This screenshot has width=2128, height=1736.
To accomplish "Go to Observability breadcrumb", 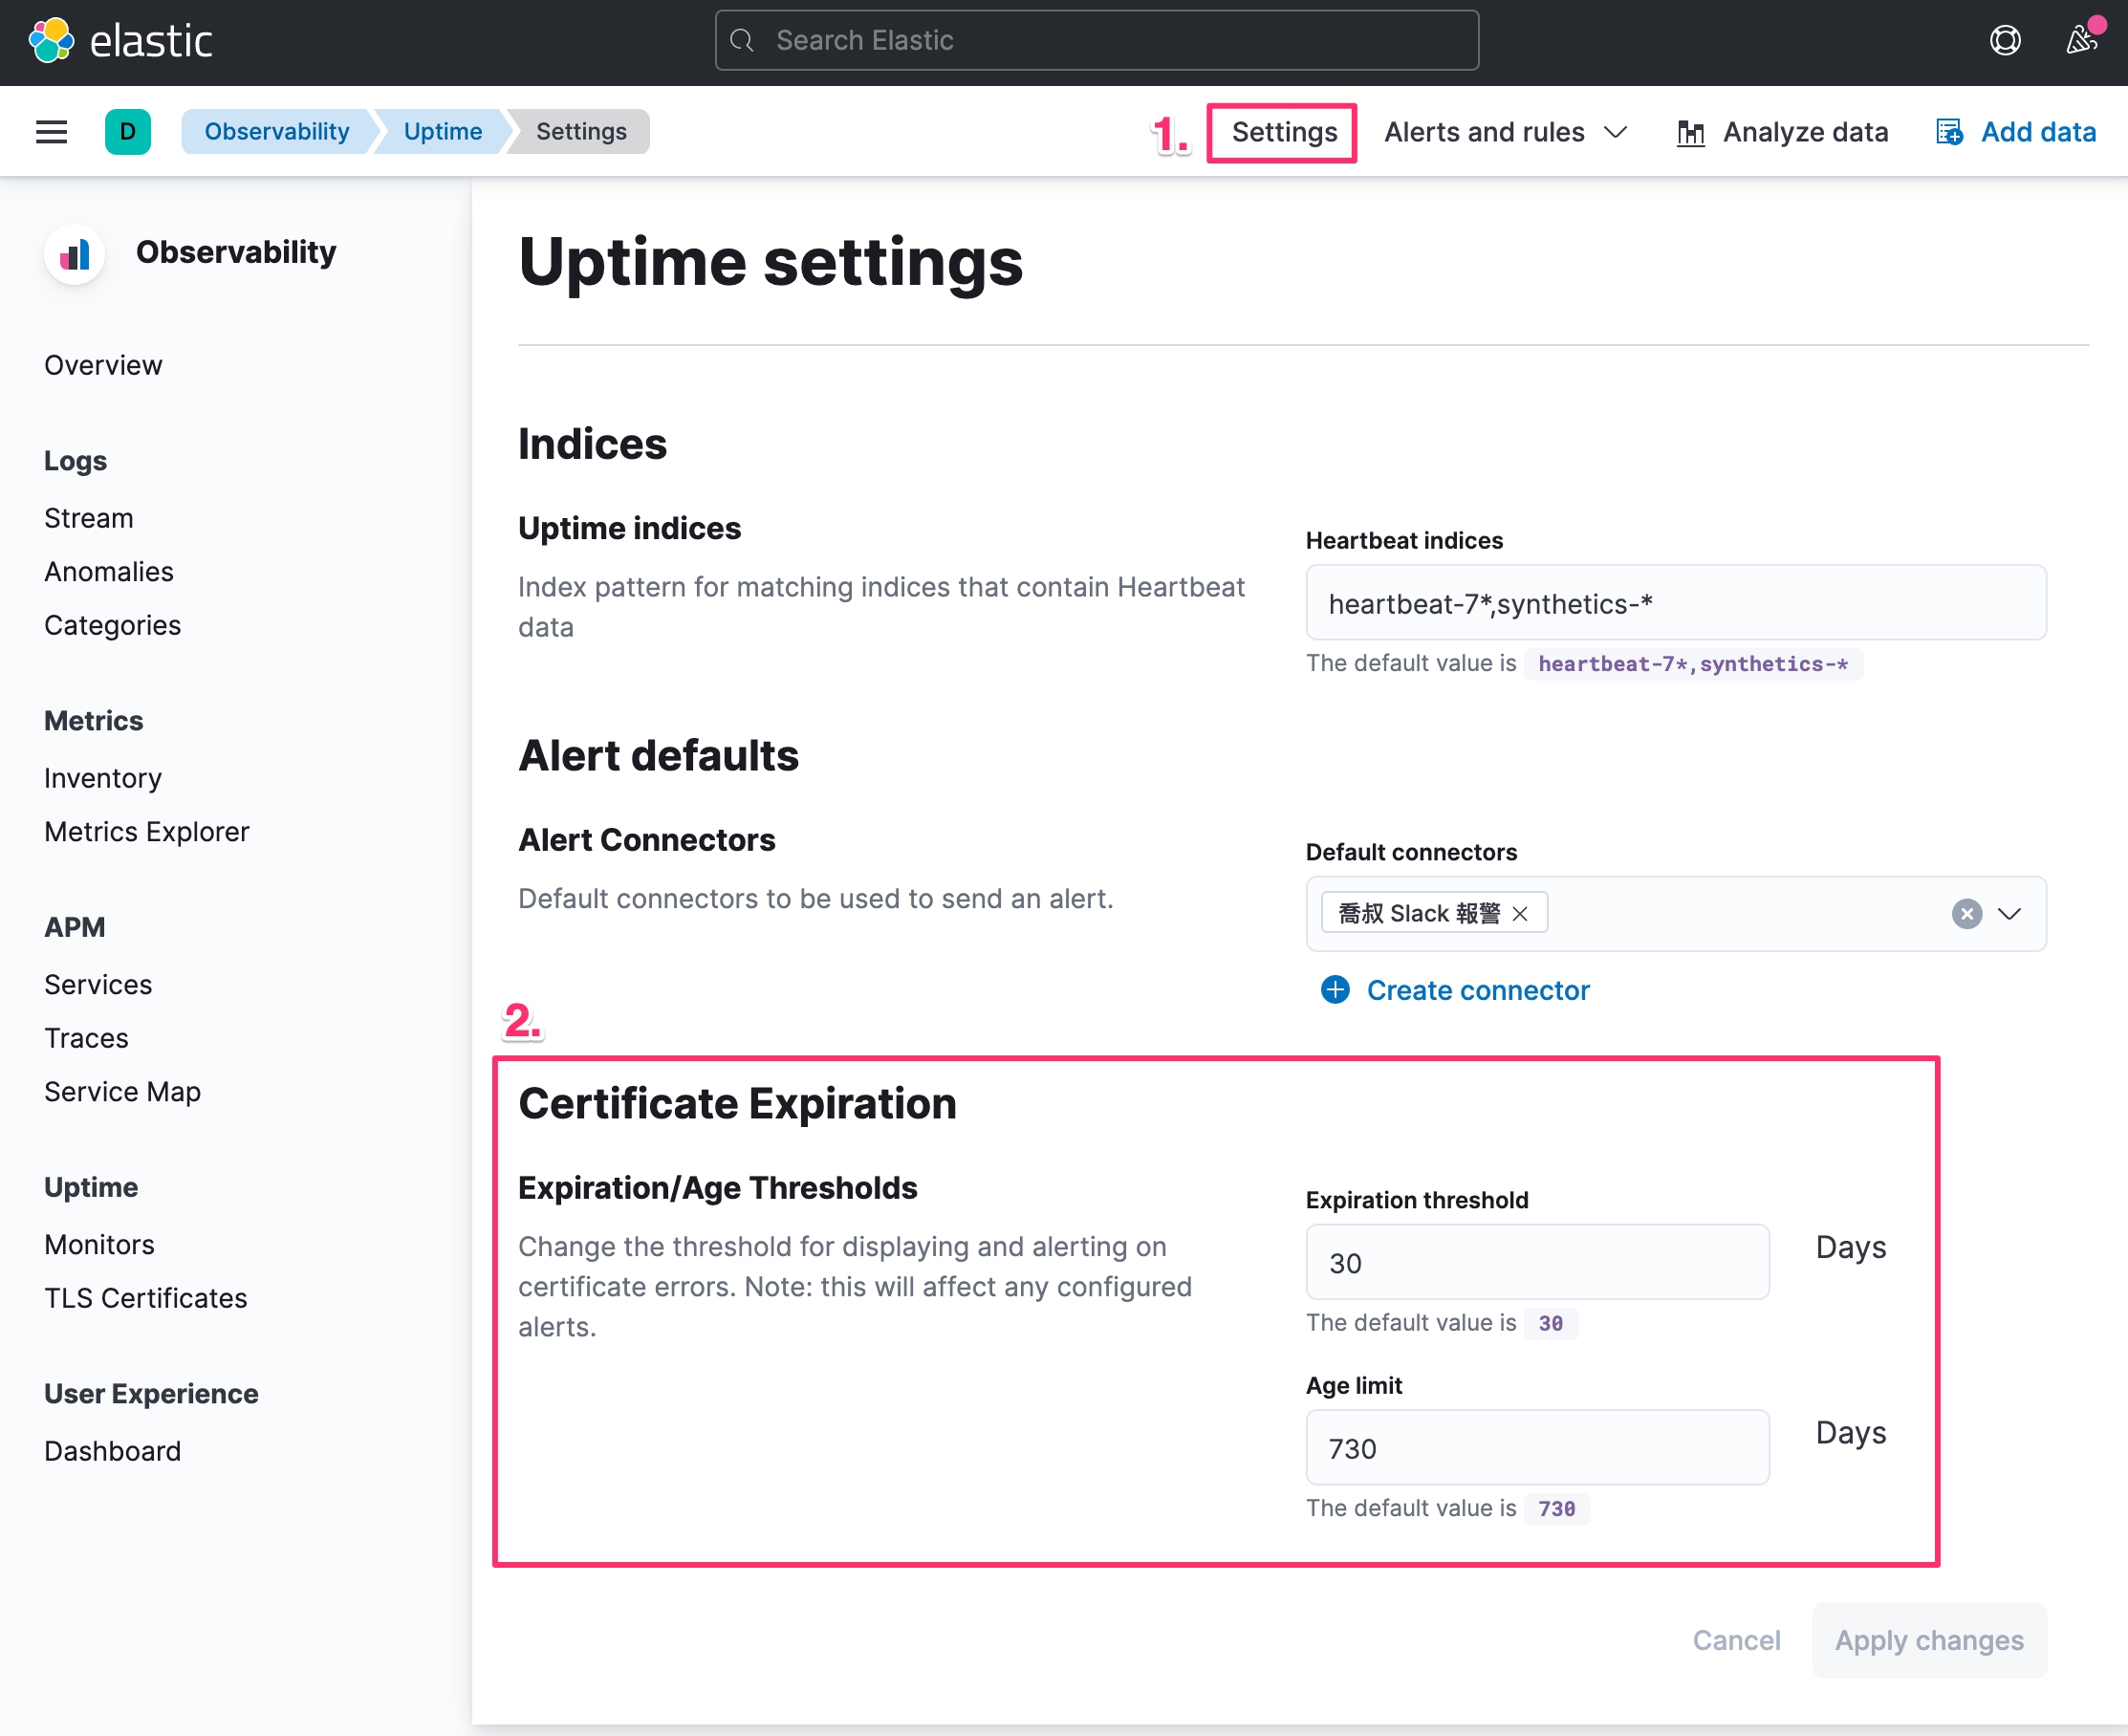I will click(x=277, y=132).
